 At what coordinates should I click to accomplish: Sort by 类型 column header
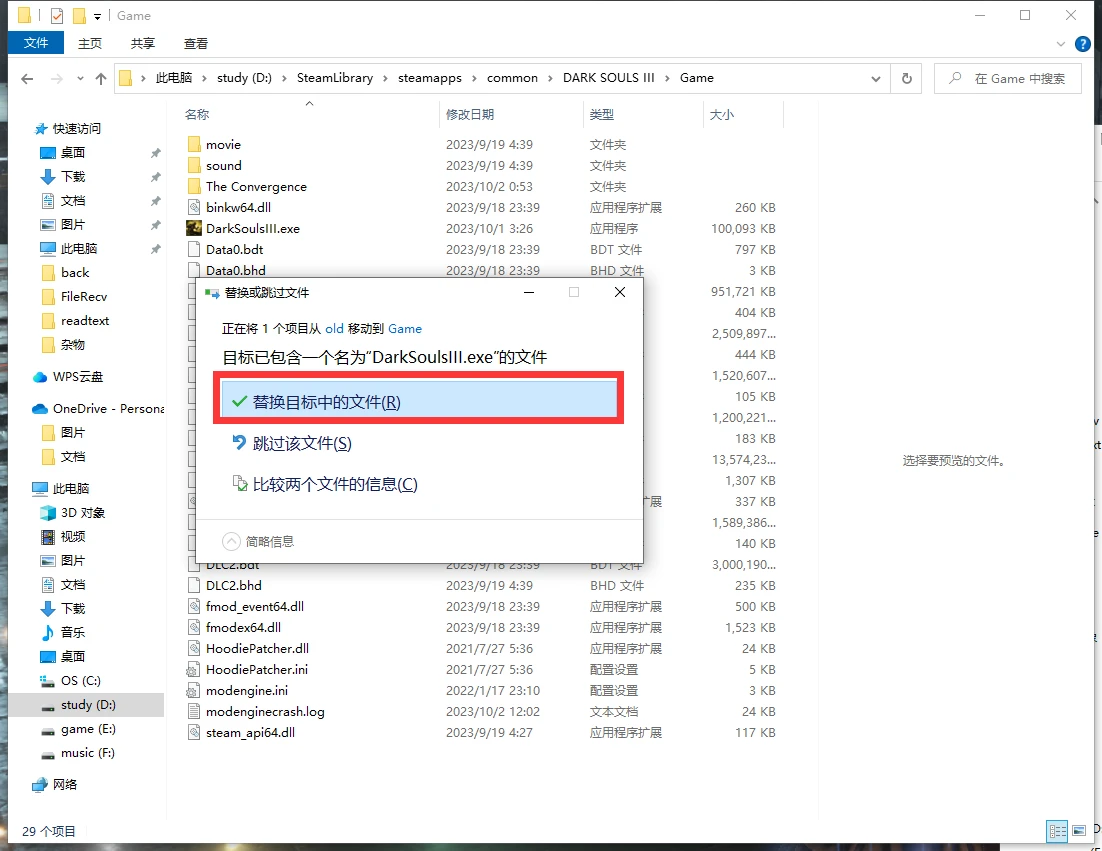[x=602, y=115]
